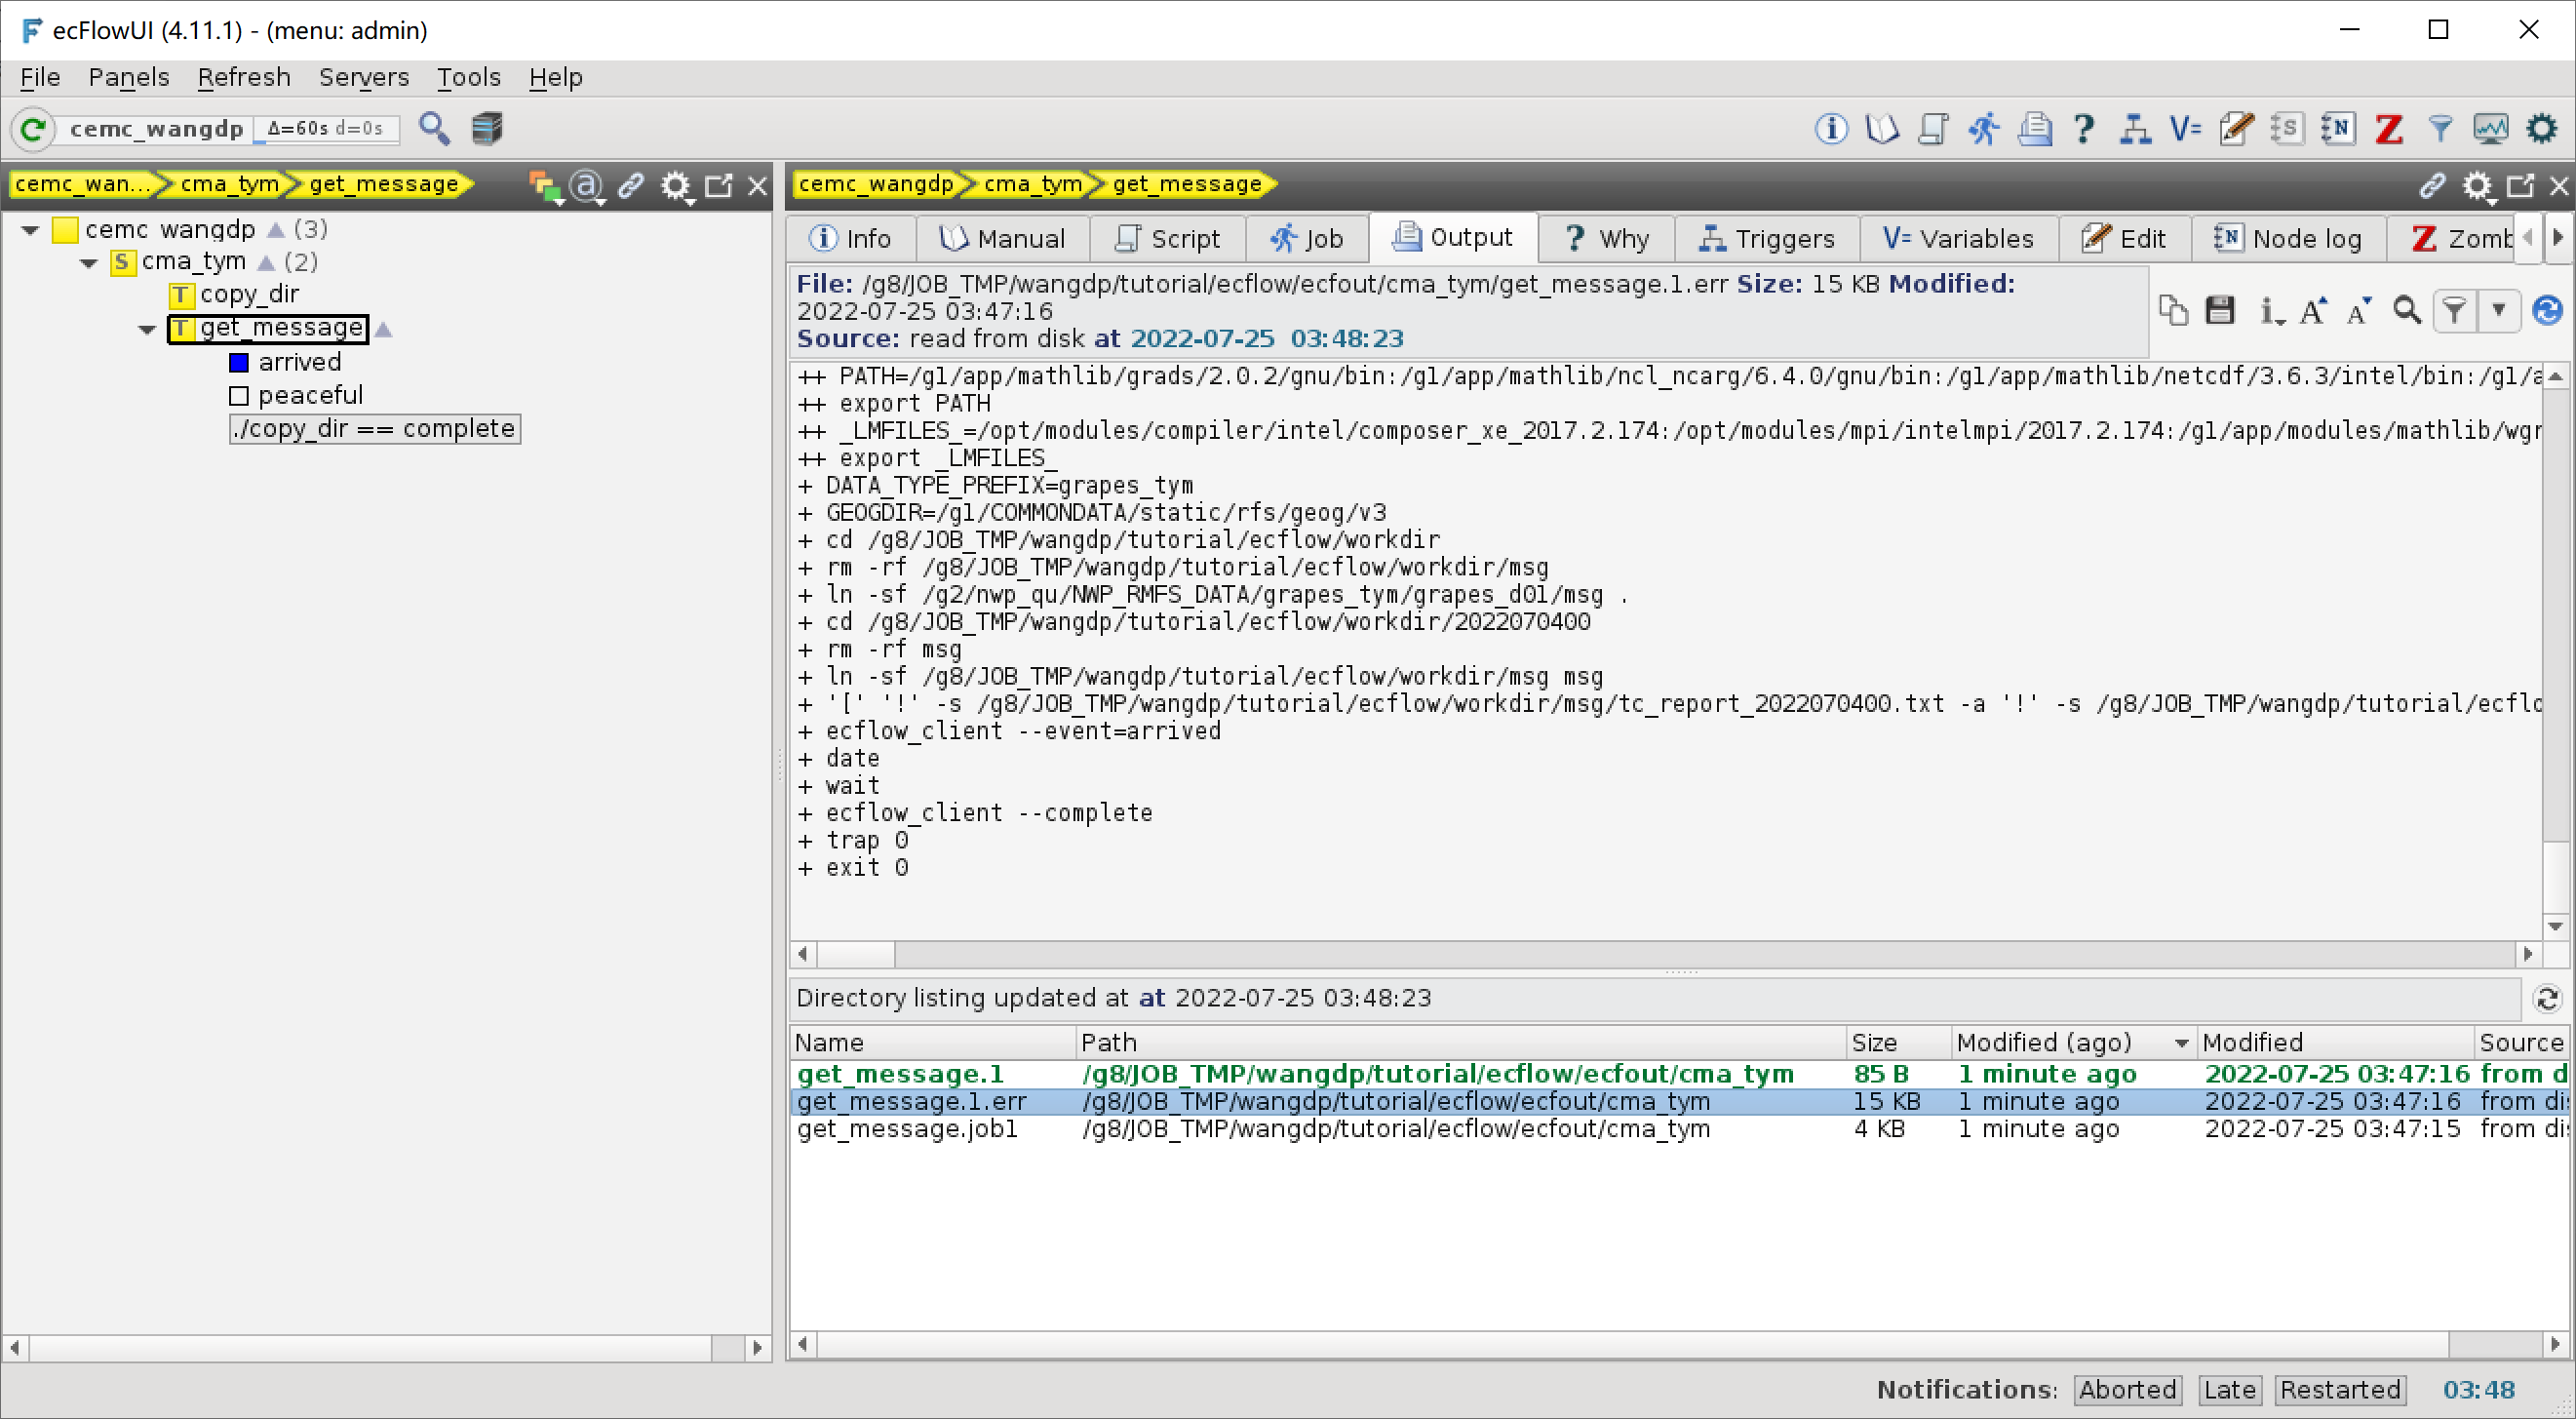2576x1419 pixels.
Task: Sort by the Modified (ago) column header
Action: 2072,1042
